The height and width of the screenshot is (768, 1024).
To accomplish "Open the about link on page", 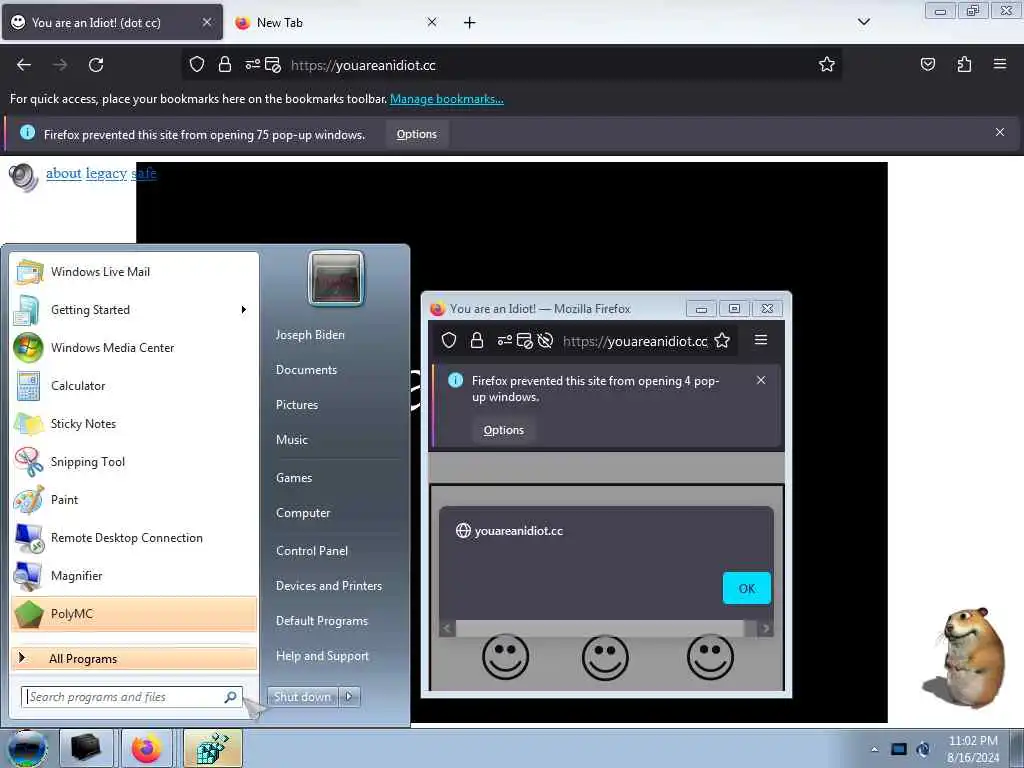I will 63,173.
